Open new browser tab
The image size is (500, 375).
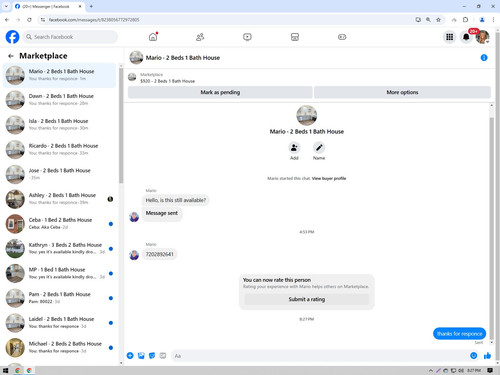(91, 6)
